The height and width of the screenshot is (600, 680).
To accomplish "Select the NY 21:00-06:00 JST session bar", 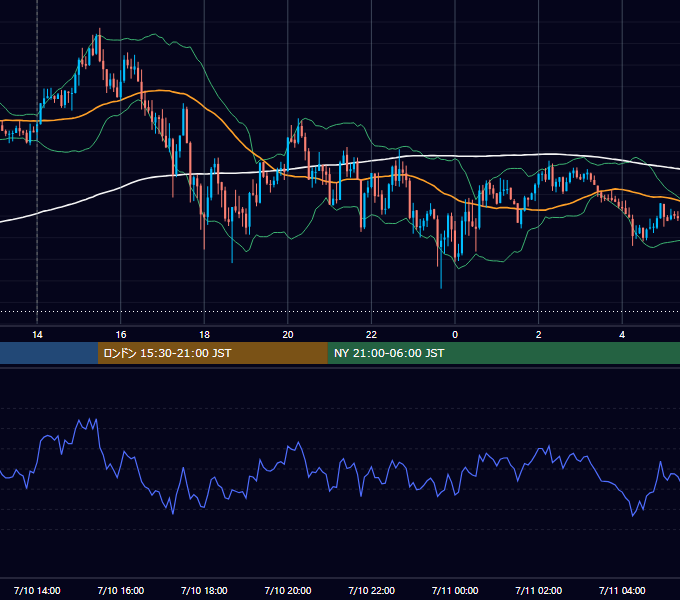I will coord(503,353).
